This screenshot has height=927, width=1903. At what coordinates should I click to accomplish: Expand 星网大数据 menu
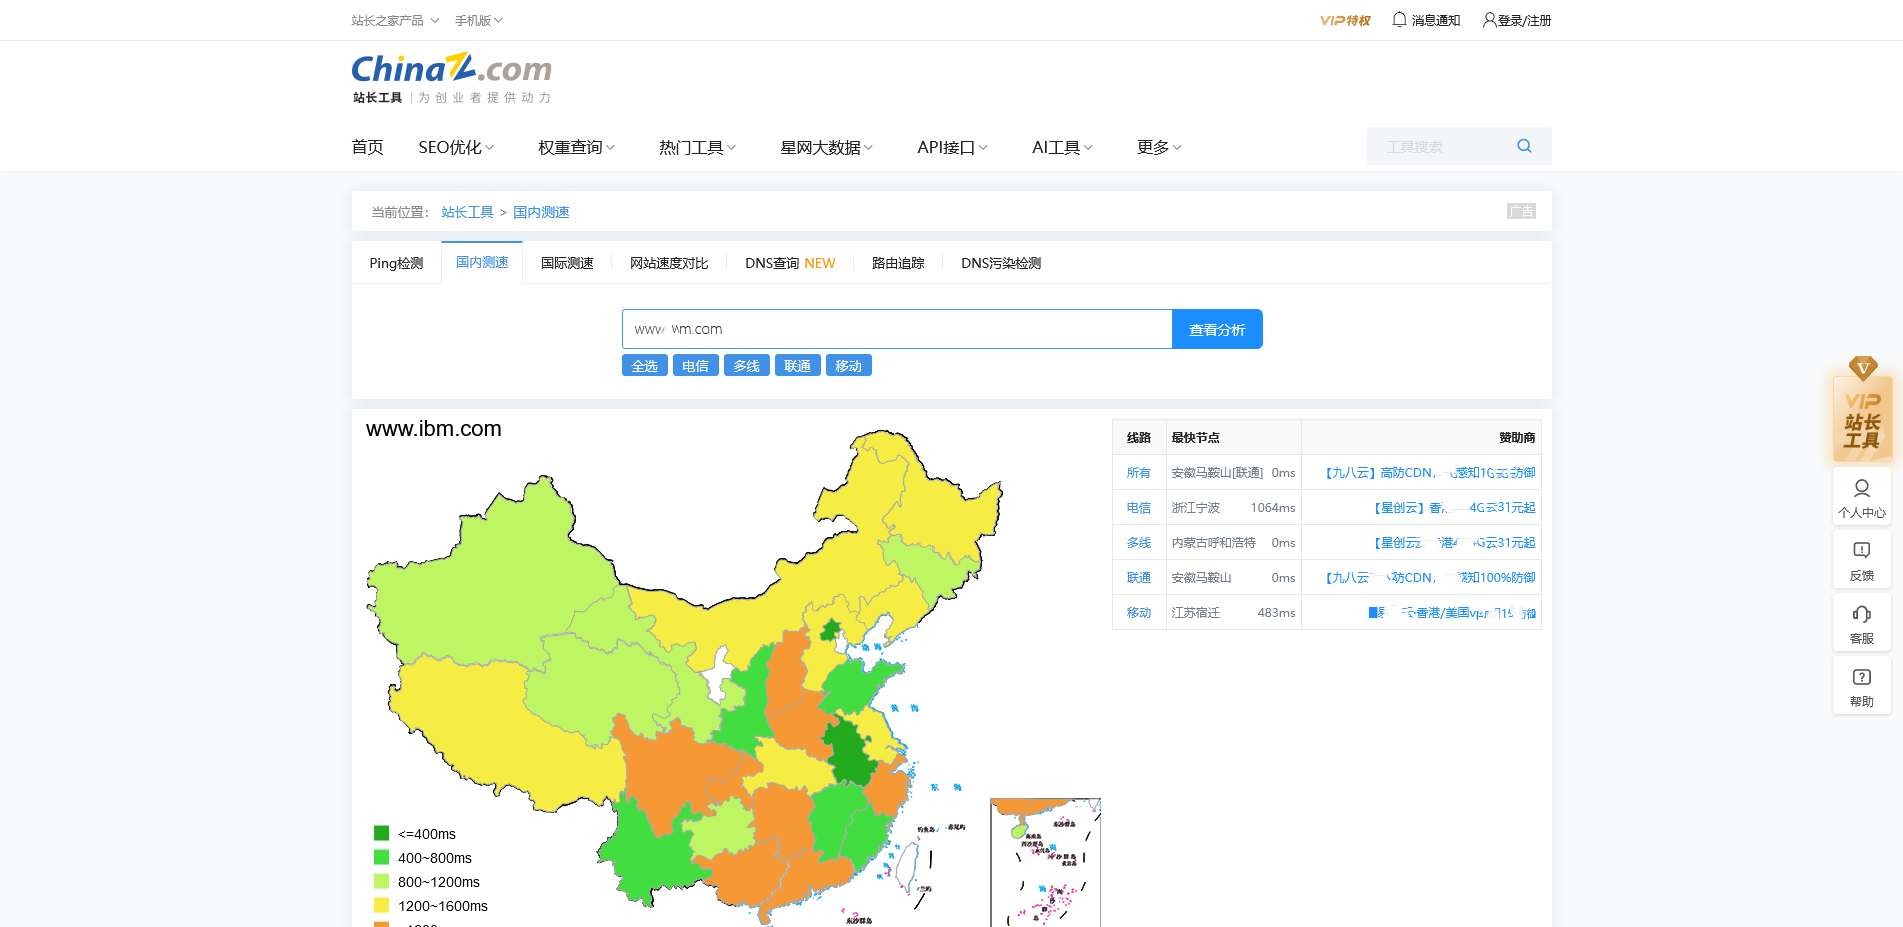point(826,147)
